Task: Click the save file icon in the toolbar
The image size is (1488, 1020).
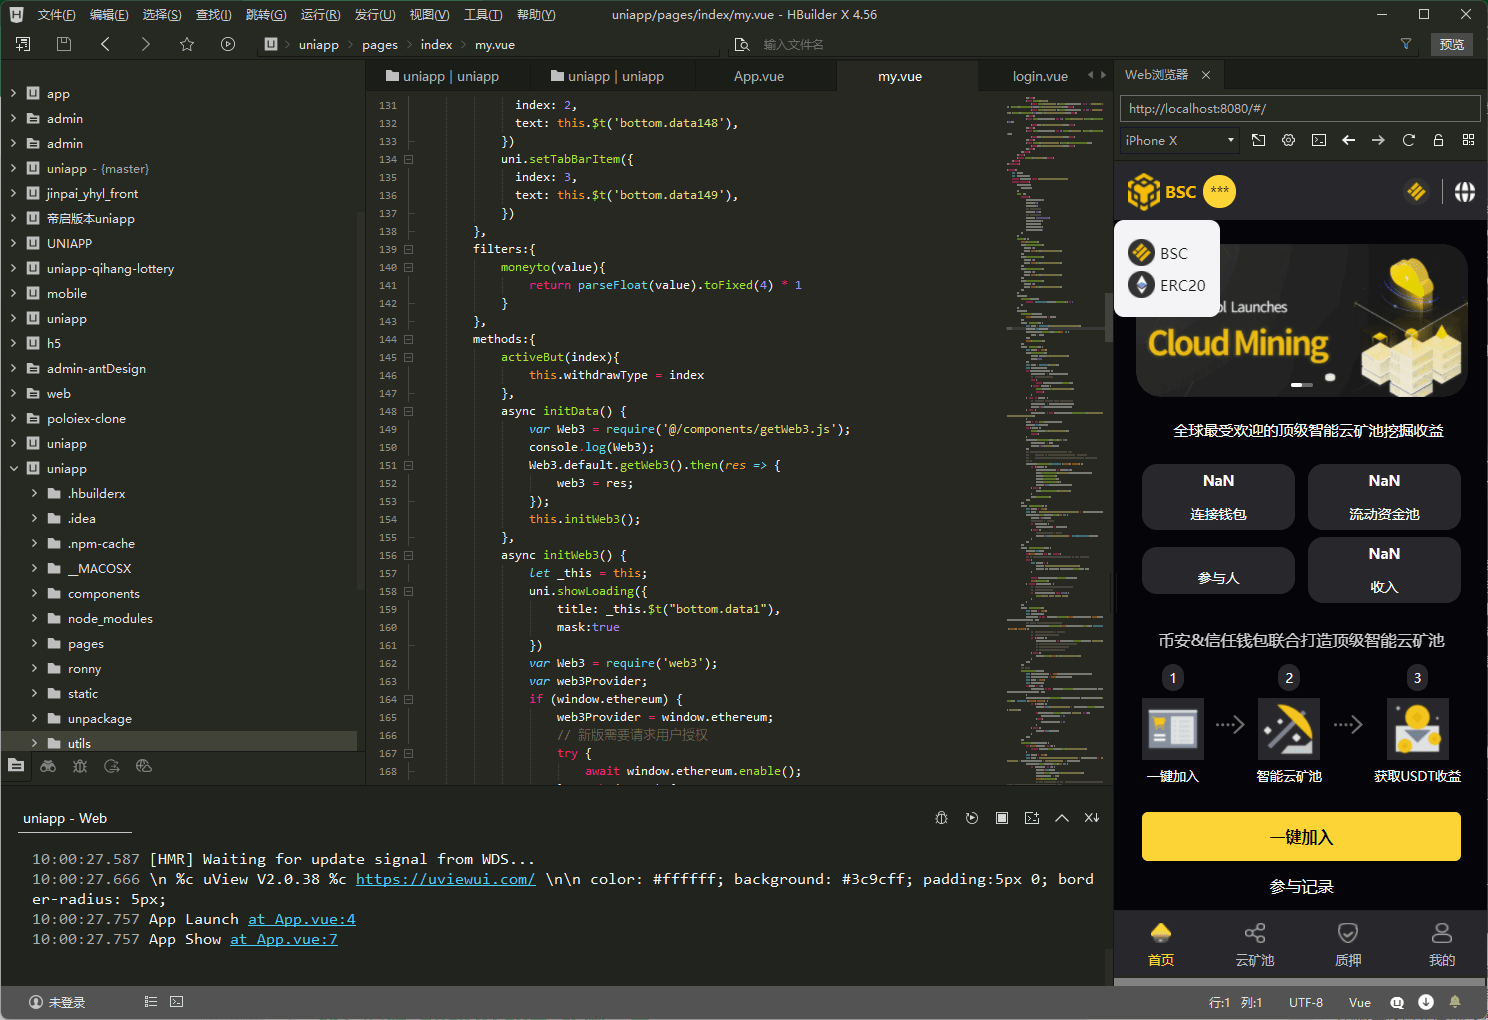Action: pyautogui.click(x=64, y=44)
